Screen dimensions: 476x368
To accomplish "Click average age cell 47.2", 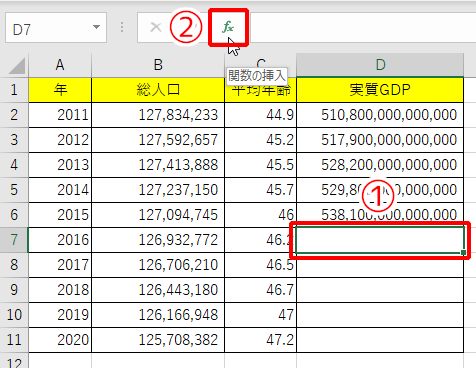I will (261, 340).
